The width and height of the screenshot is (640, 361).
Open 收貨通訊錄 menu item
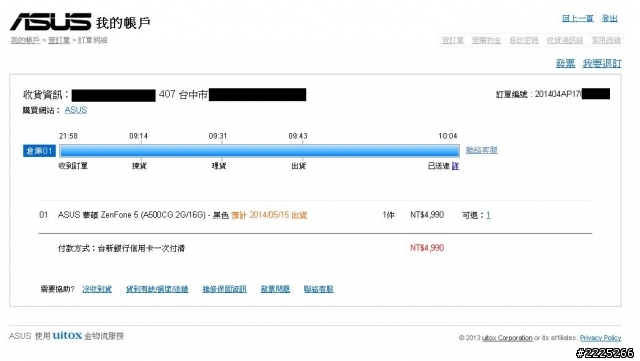click(x=565, y=40)
